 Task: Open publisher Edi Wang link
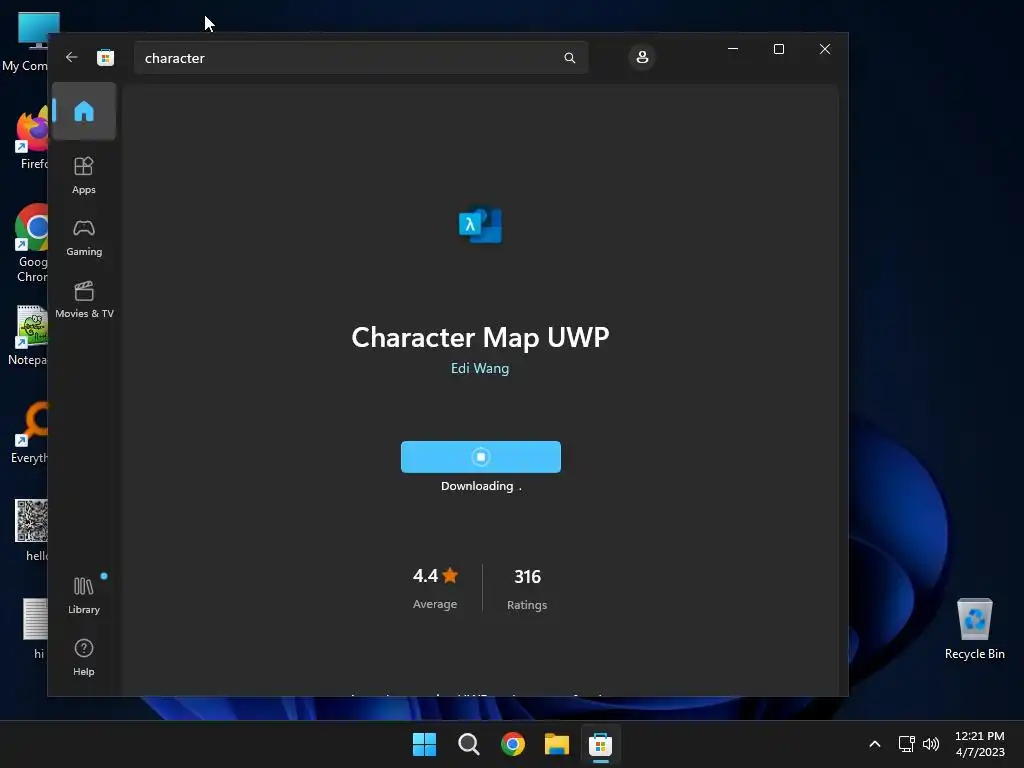click(480, 368)
